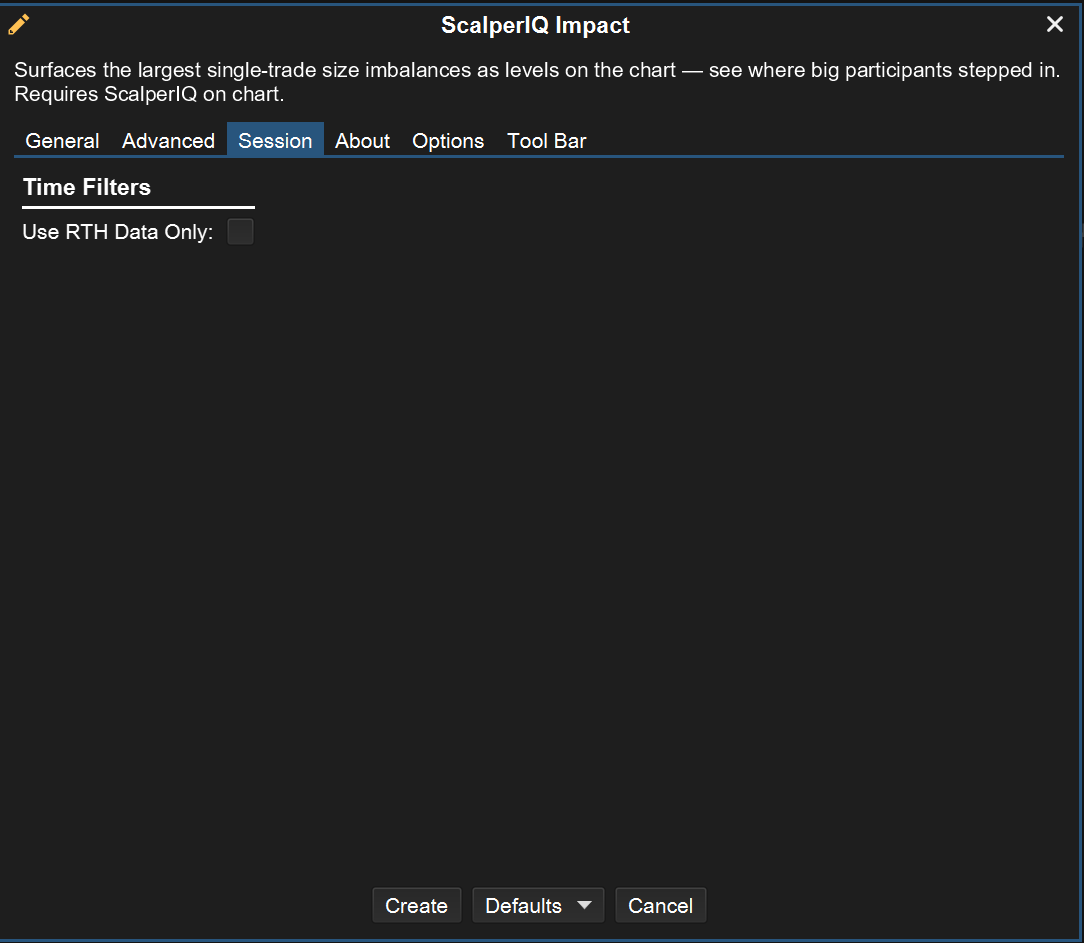Go to the About tab
Screen dimensions: 1084x943
362,141
